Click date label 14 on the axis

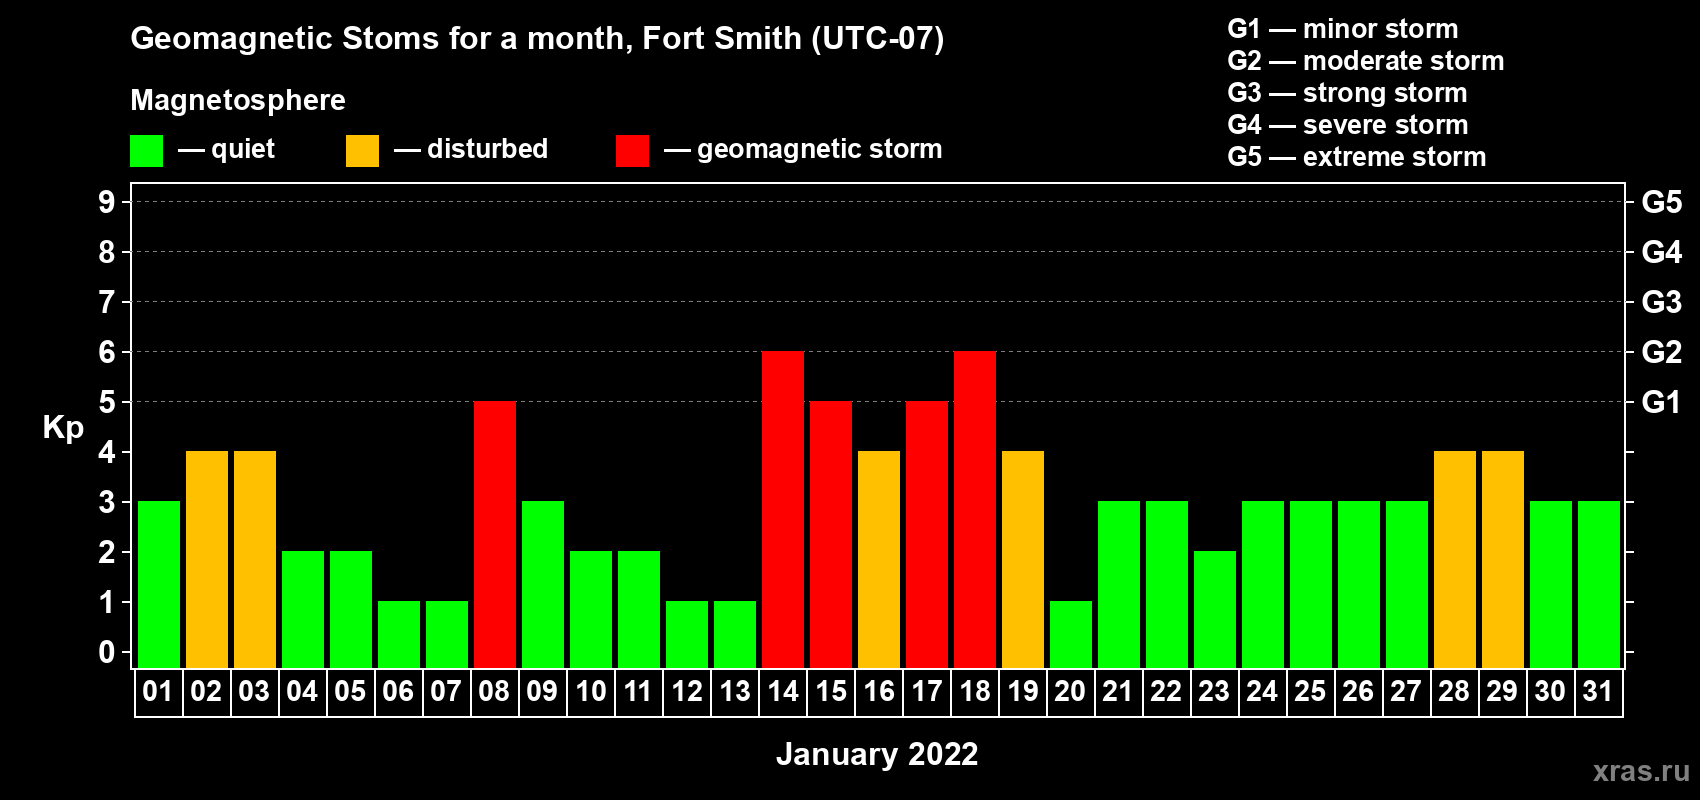(783, 692)
